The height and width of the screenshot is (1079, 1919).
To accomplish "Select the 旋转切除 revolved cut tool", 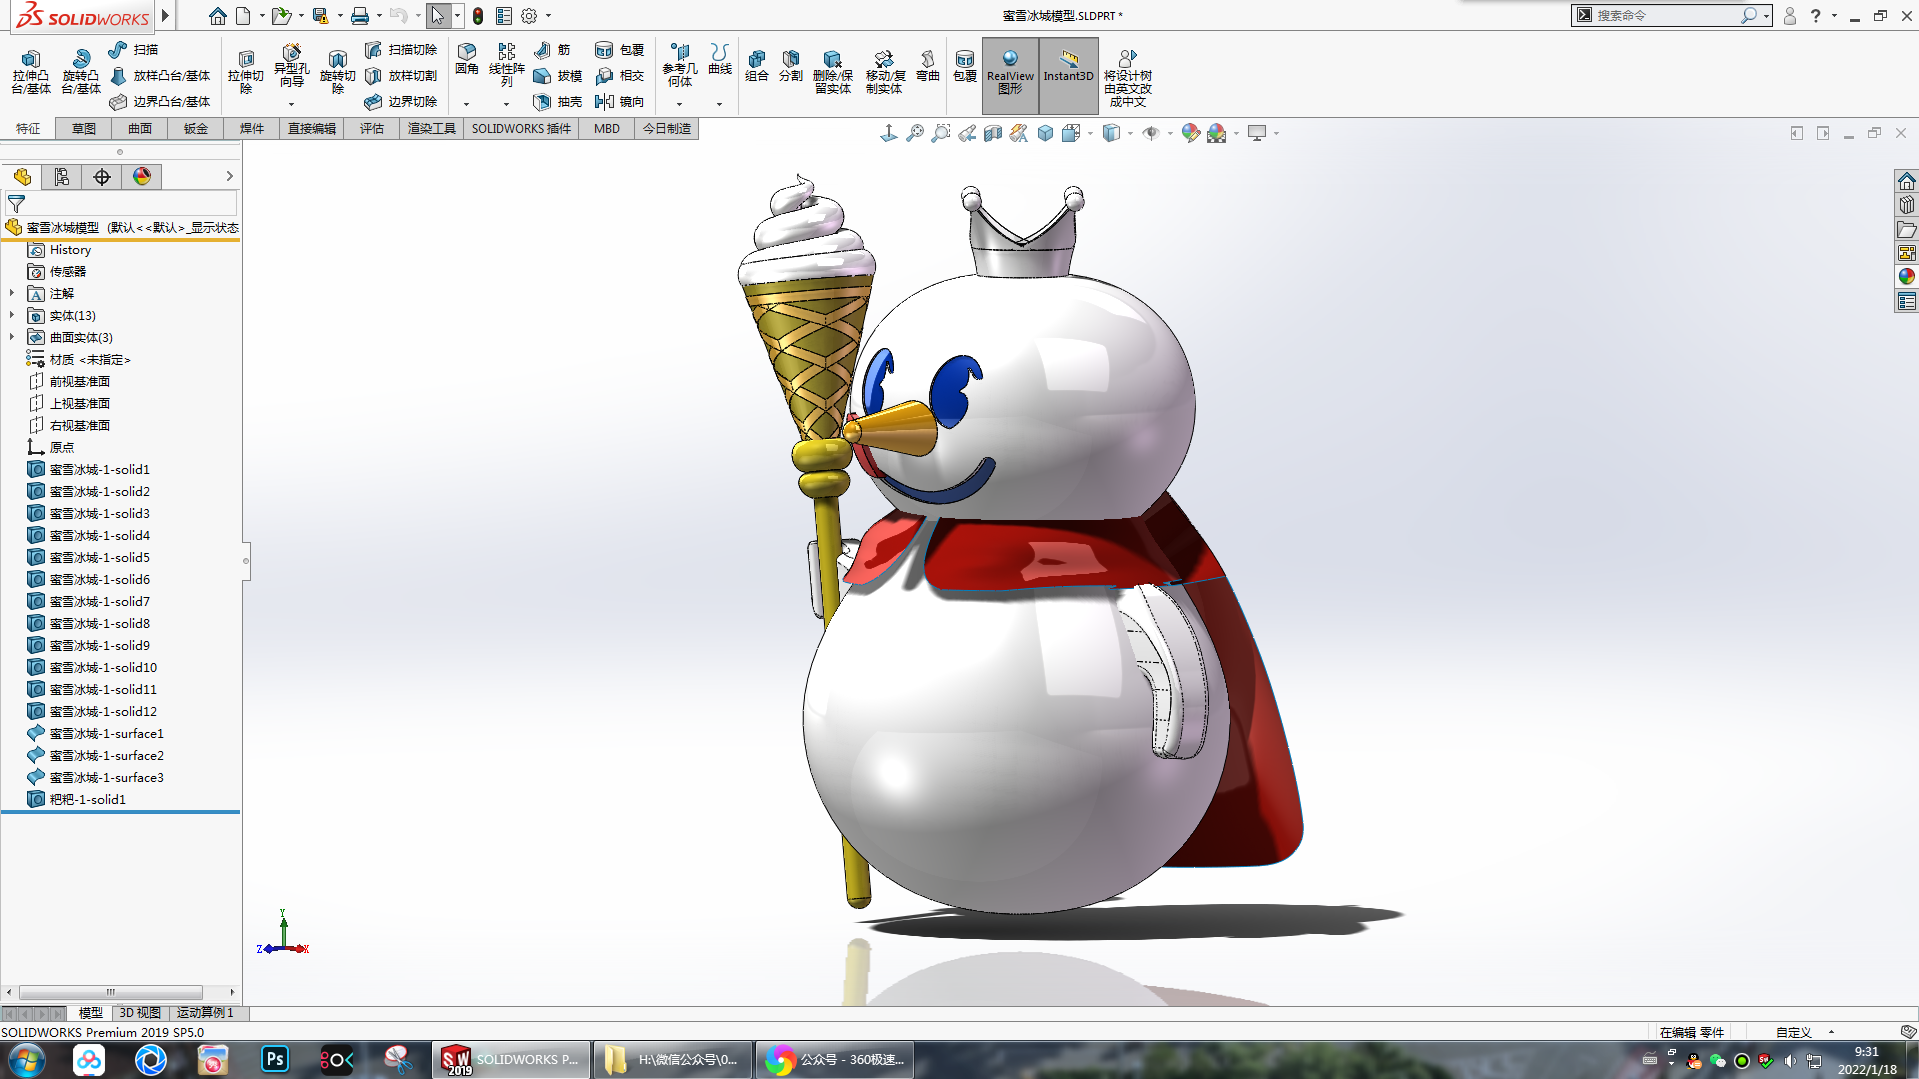I will pos(338,73).
